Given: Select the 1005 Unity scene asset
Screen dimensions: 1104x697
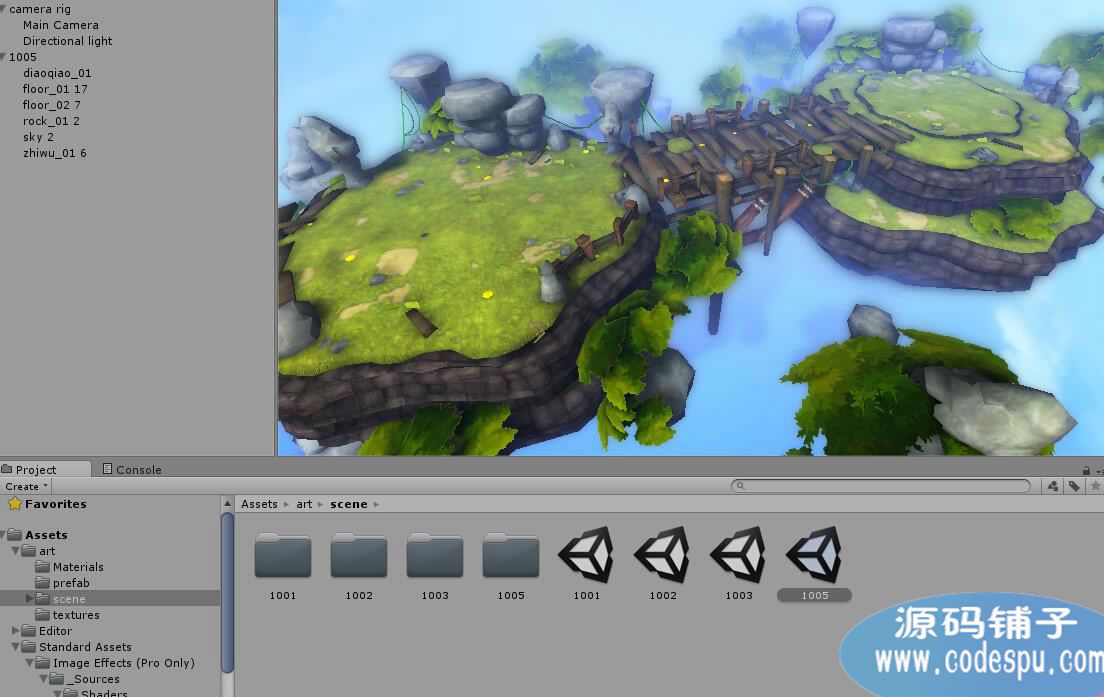Looking at the screenshot, I should point(814,556).
